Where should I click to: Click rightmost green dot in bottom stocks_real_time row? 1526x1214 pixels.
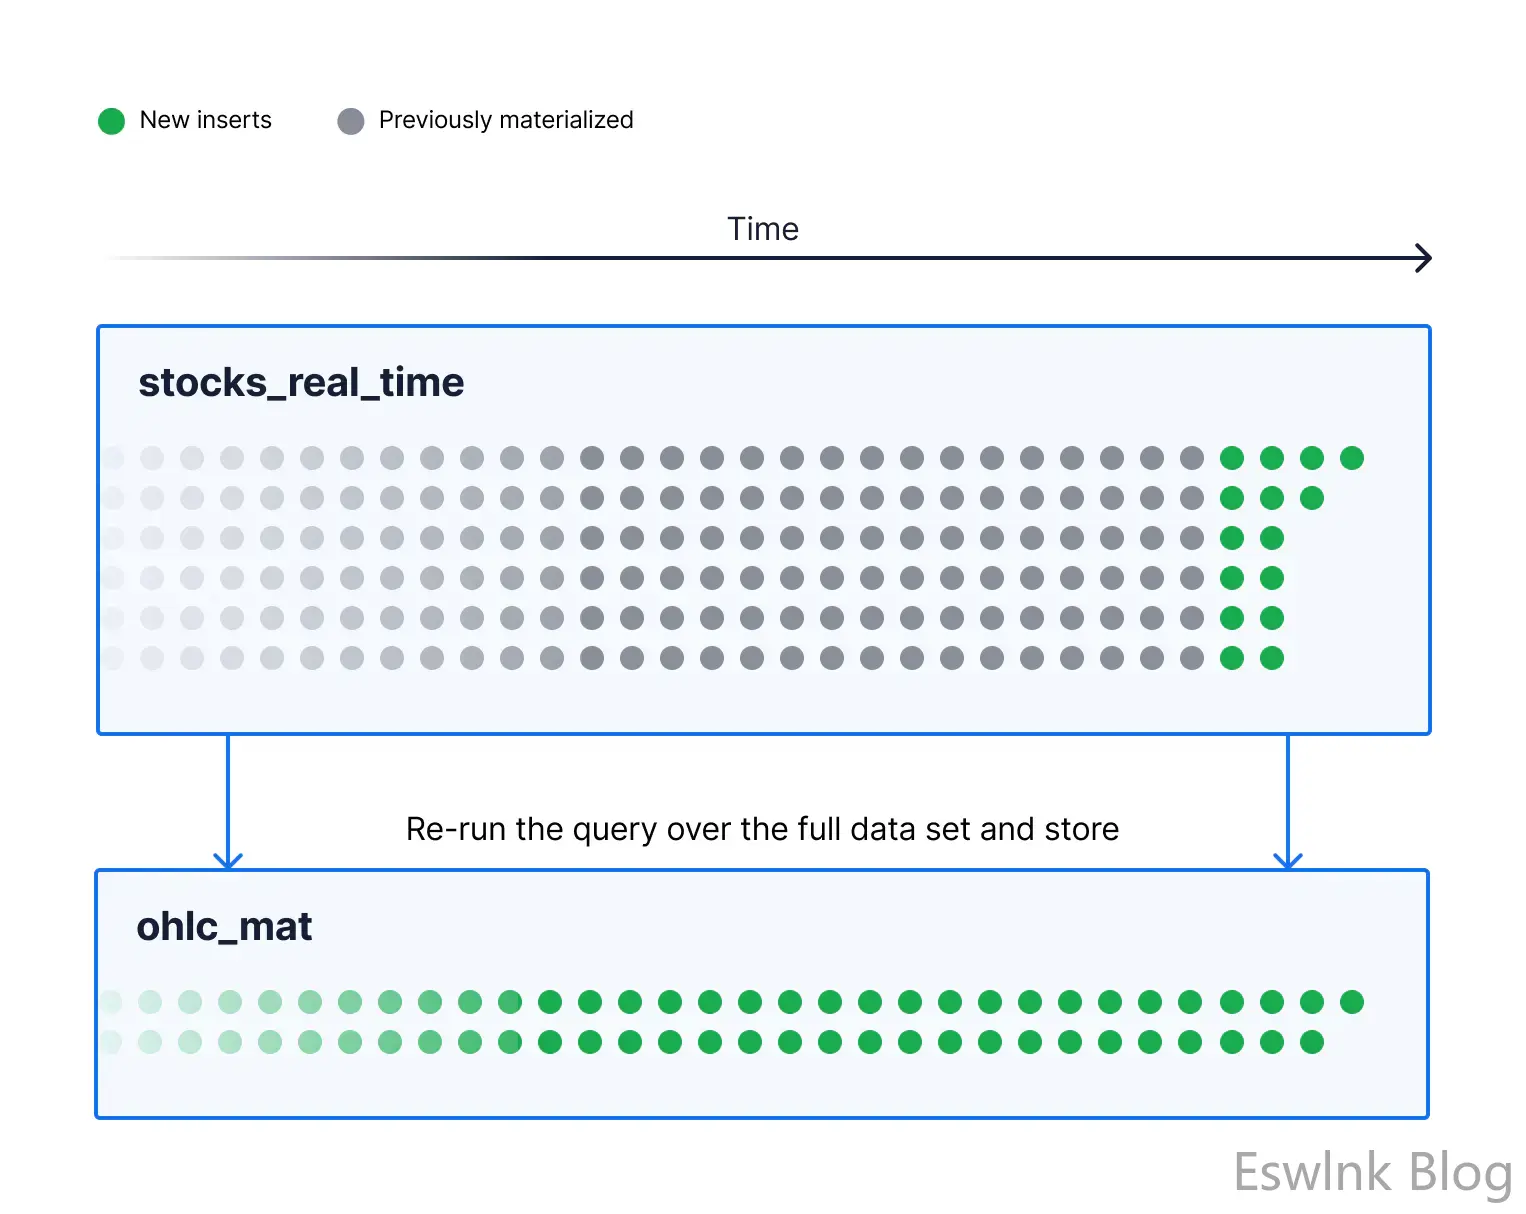pos(1272,658)
